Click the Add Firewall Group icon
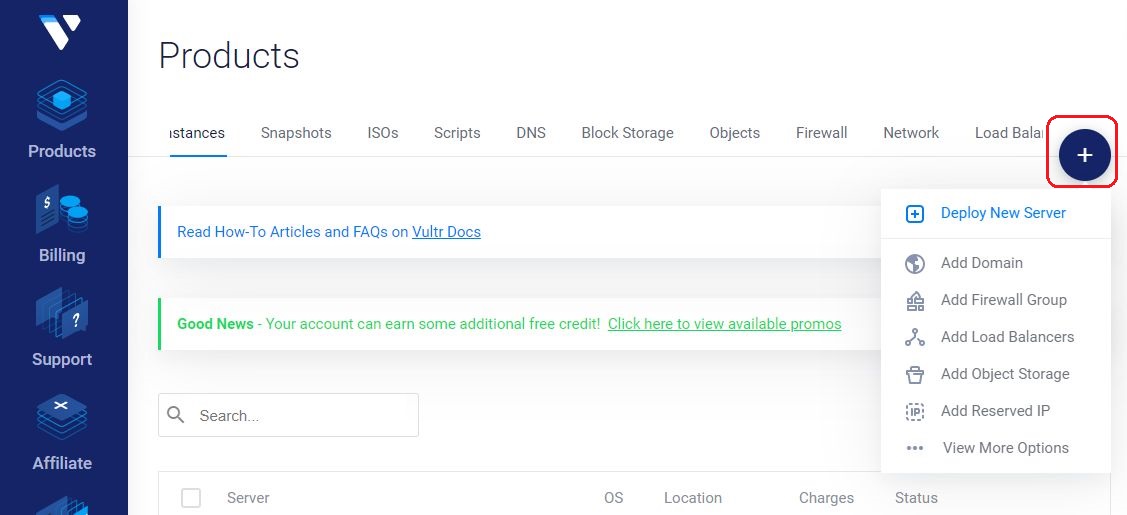The image size is (1127, 515). pos(914,301)
